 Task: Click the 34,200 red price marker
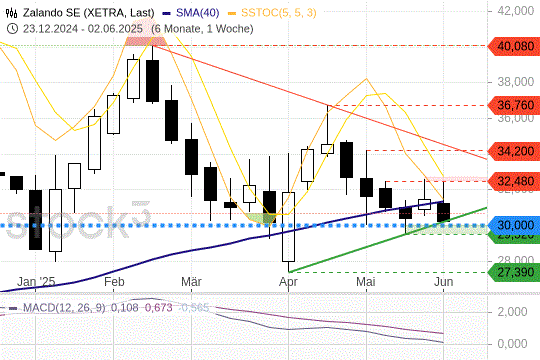(x=515, y=151)
